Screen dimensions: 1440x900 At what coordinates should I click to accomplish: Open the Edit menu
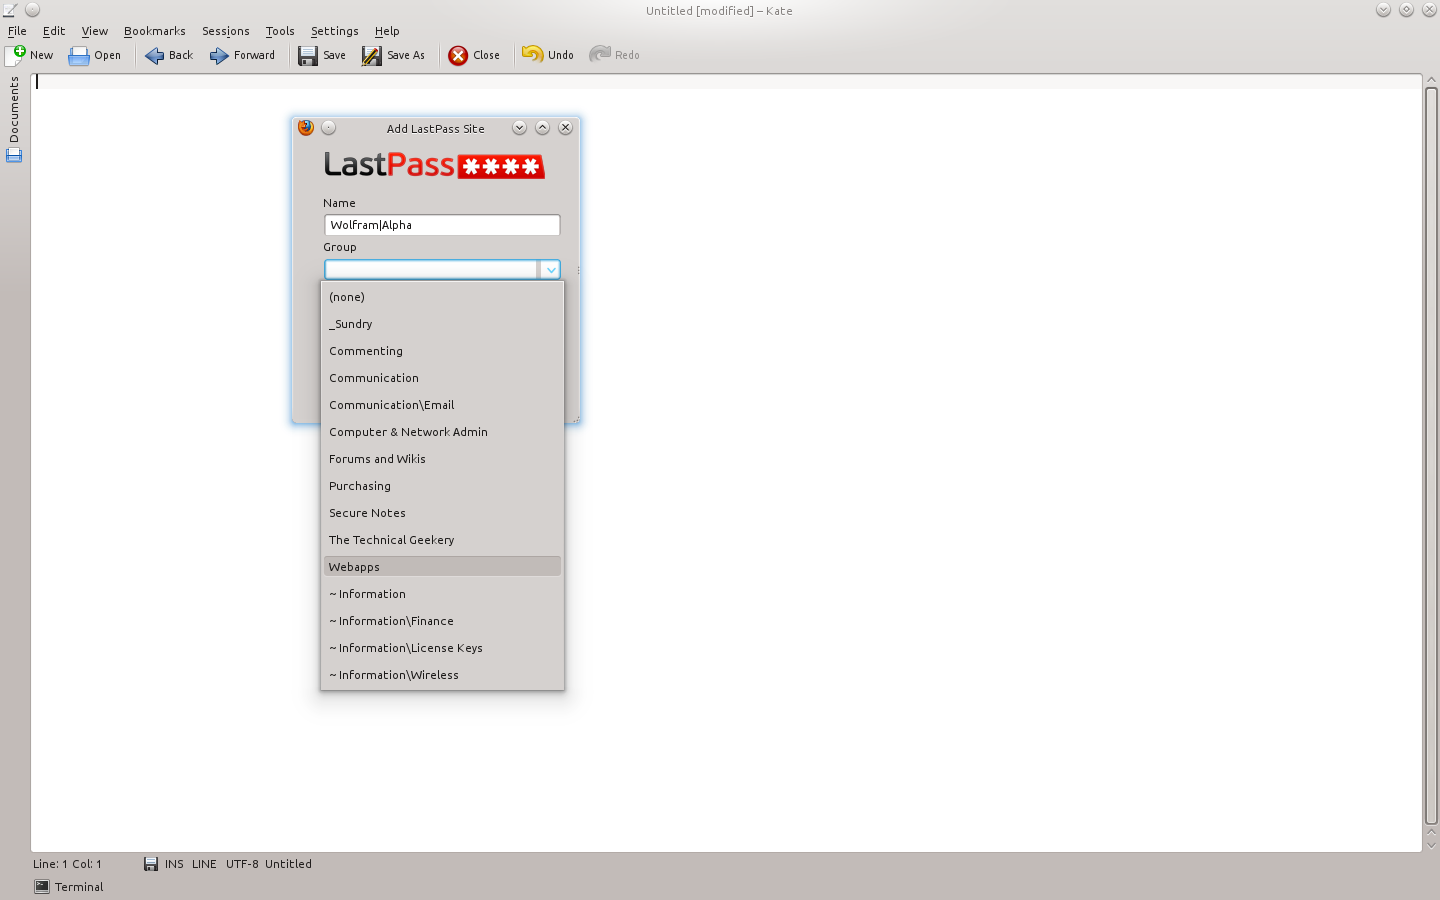coord(54,31)
